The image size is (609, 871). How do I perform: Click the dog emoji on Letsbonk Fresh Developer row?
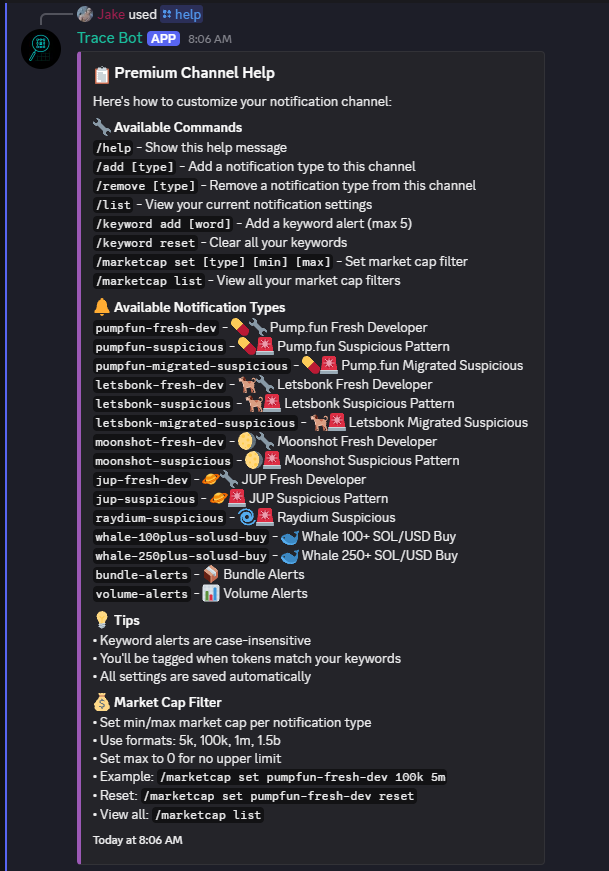click(247, 384)
